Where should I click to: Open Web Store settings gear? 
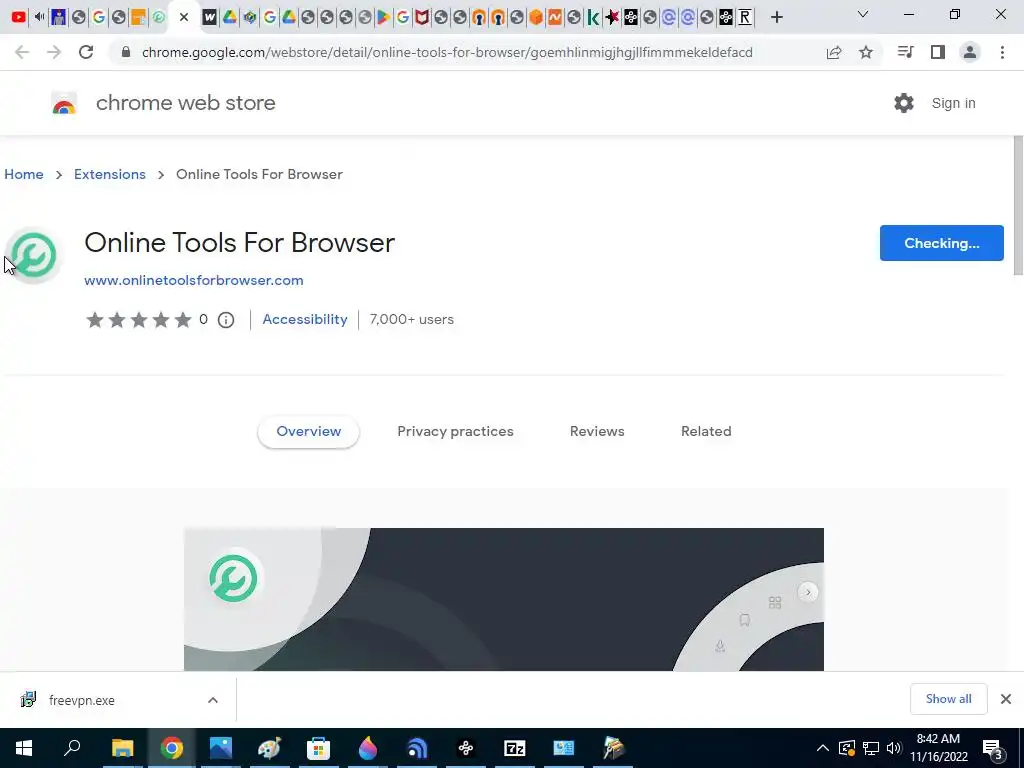pos(904,103)
